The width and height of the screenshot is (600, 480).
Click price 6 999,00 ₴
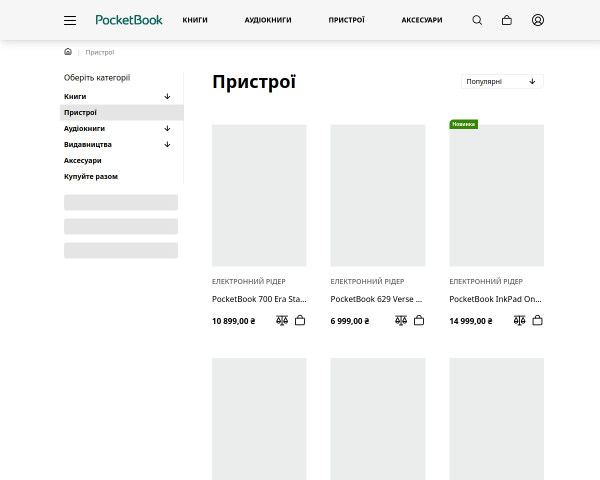(x=350, y=321)
